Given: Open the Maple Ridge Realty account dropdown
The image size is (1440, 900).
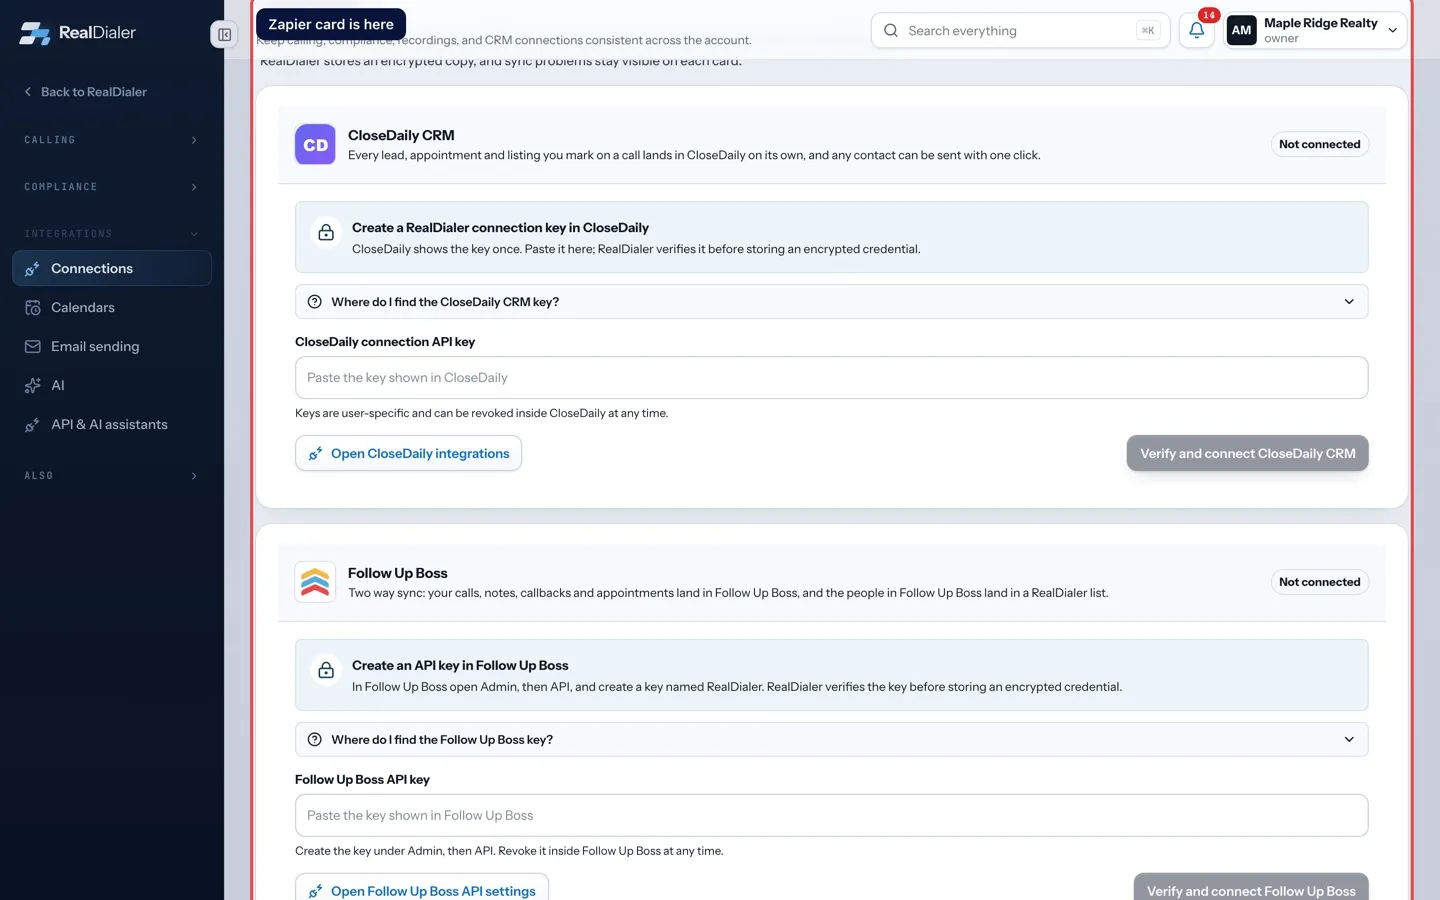Looking at the screenshot, I should 1316,30.
